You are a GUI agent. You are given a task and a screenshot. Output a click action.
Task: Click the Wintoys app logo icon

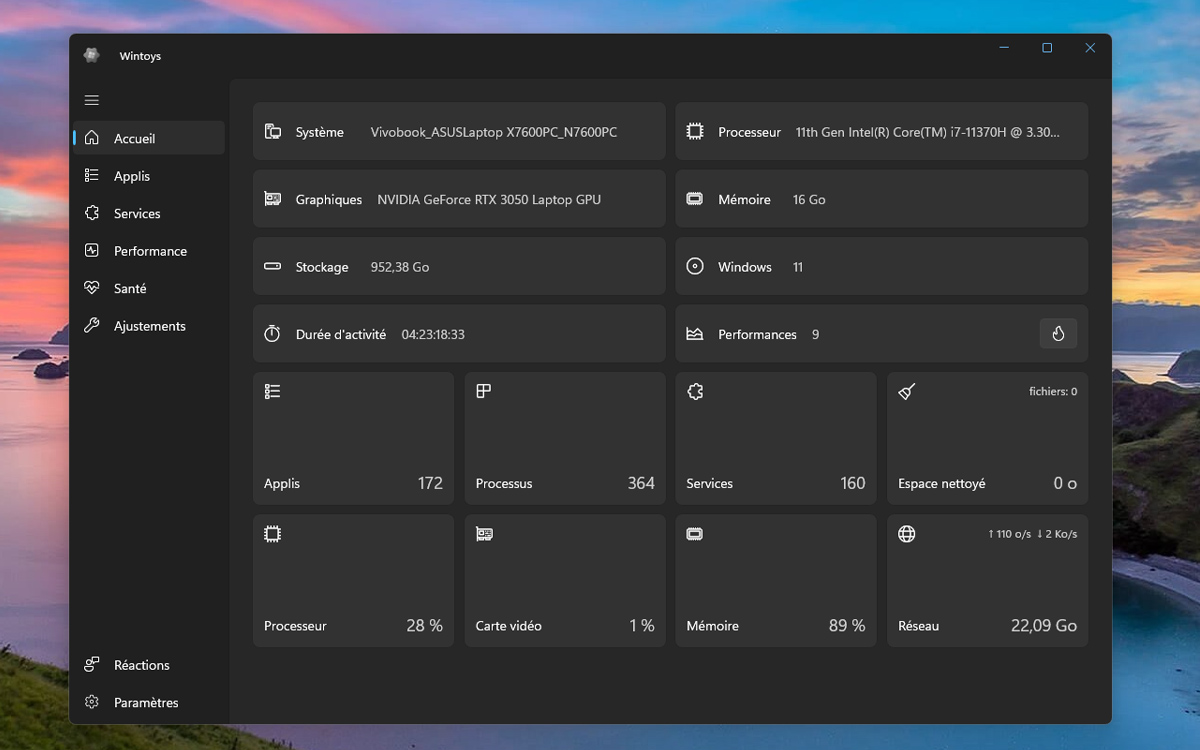pos(92,56)
